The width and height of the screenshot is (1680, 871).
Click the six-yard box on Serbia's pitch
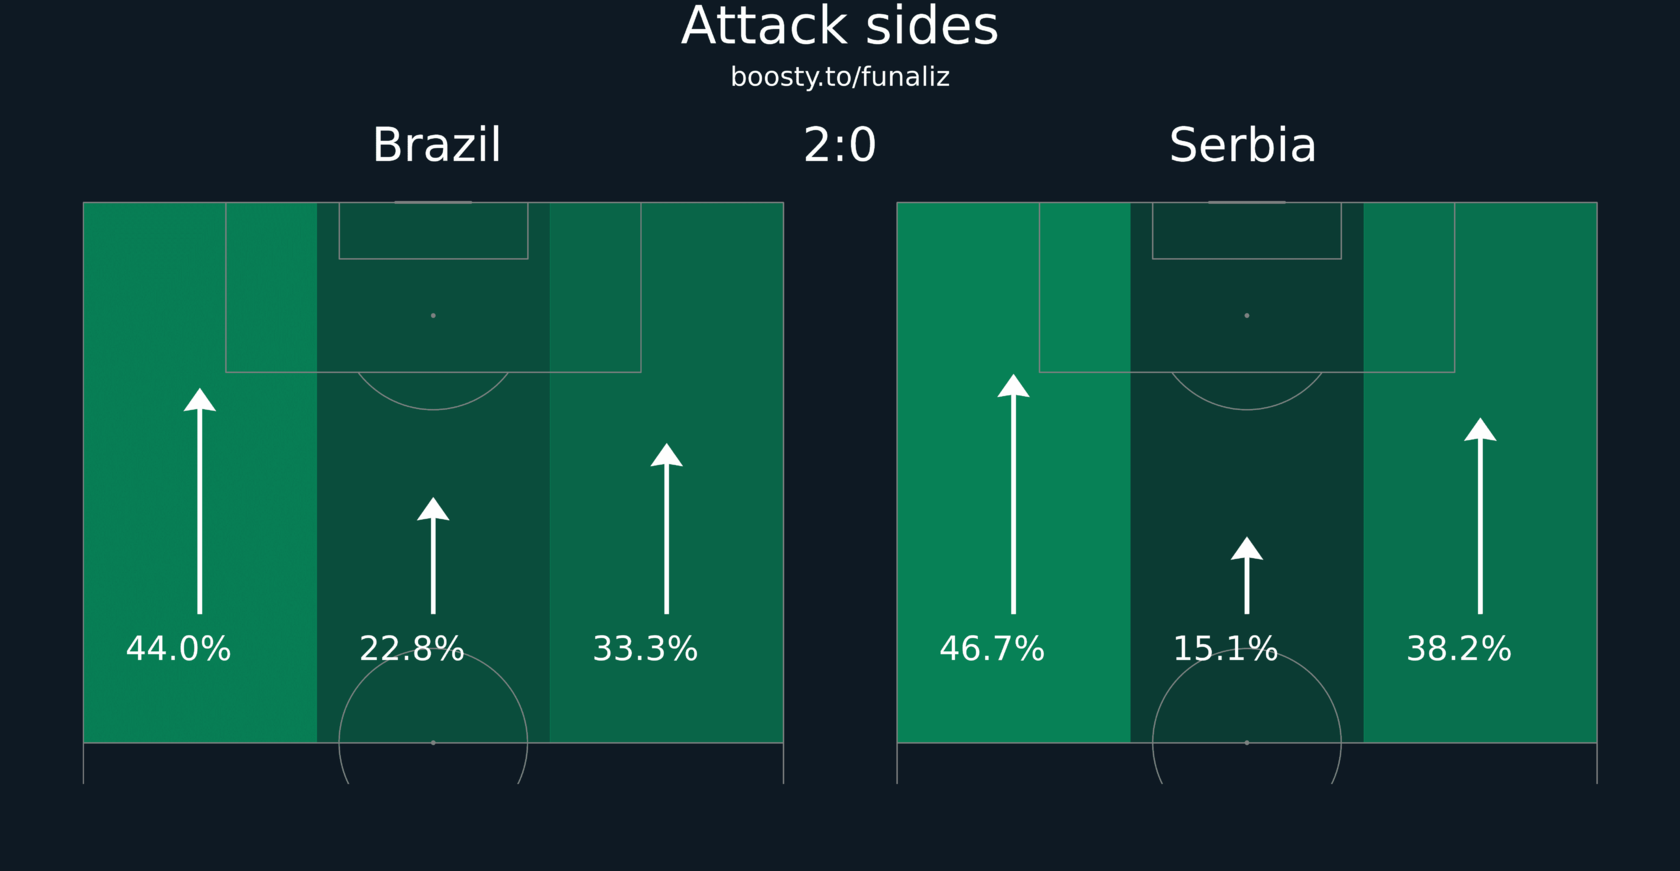click(1247, 231)
